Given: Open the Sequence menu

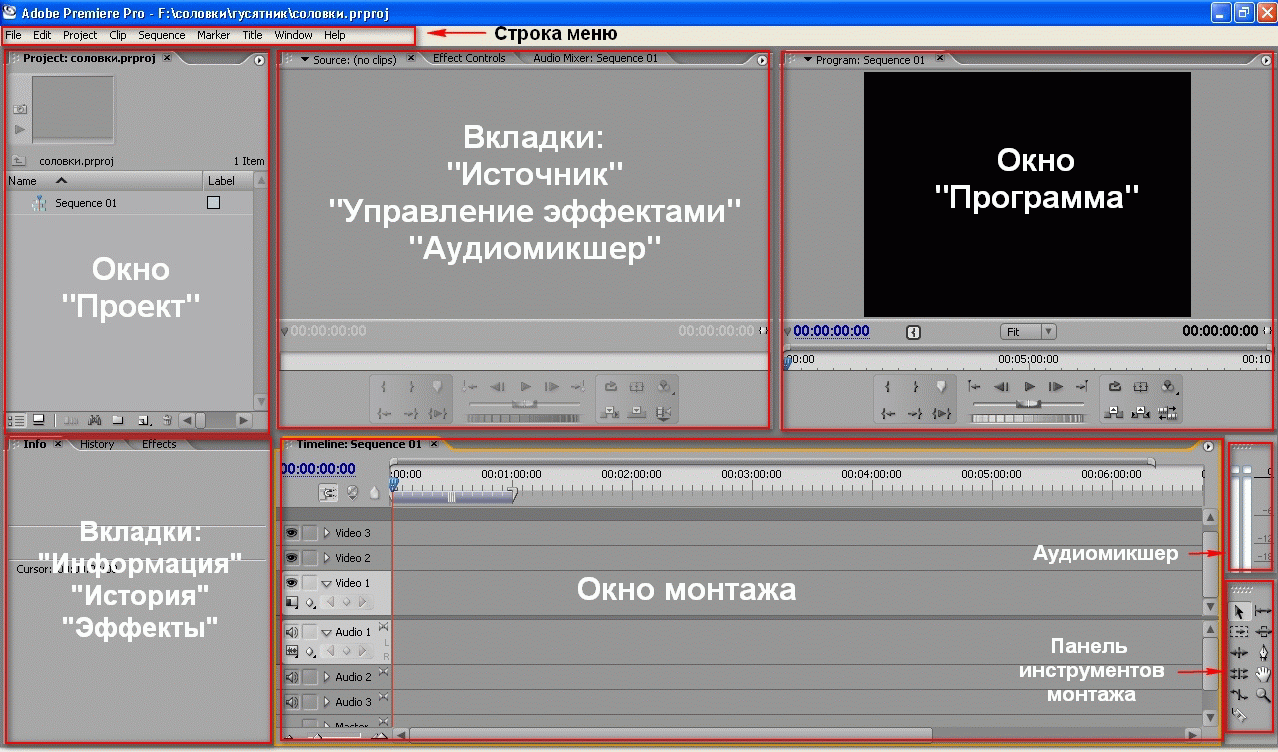Looking at the screenshot, I should 161,35.
